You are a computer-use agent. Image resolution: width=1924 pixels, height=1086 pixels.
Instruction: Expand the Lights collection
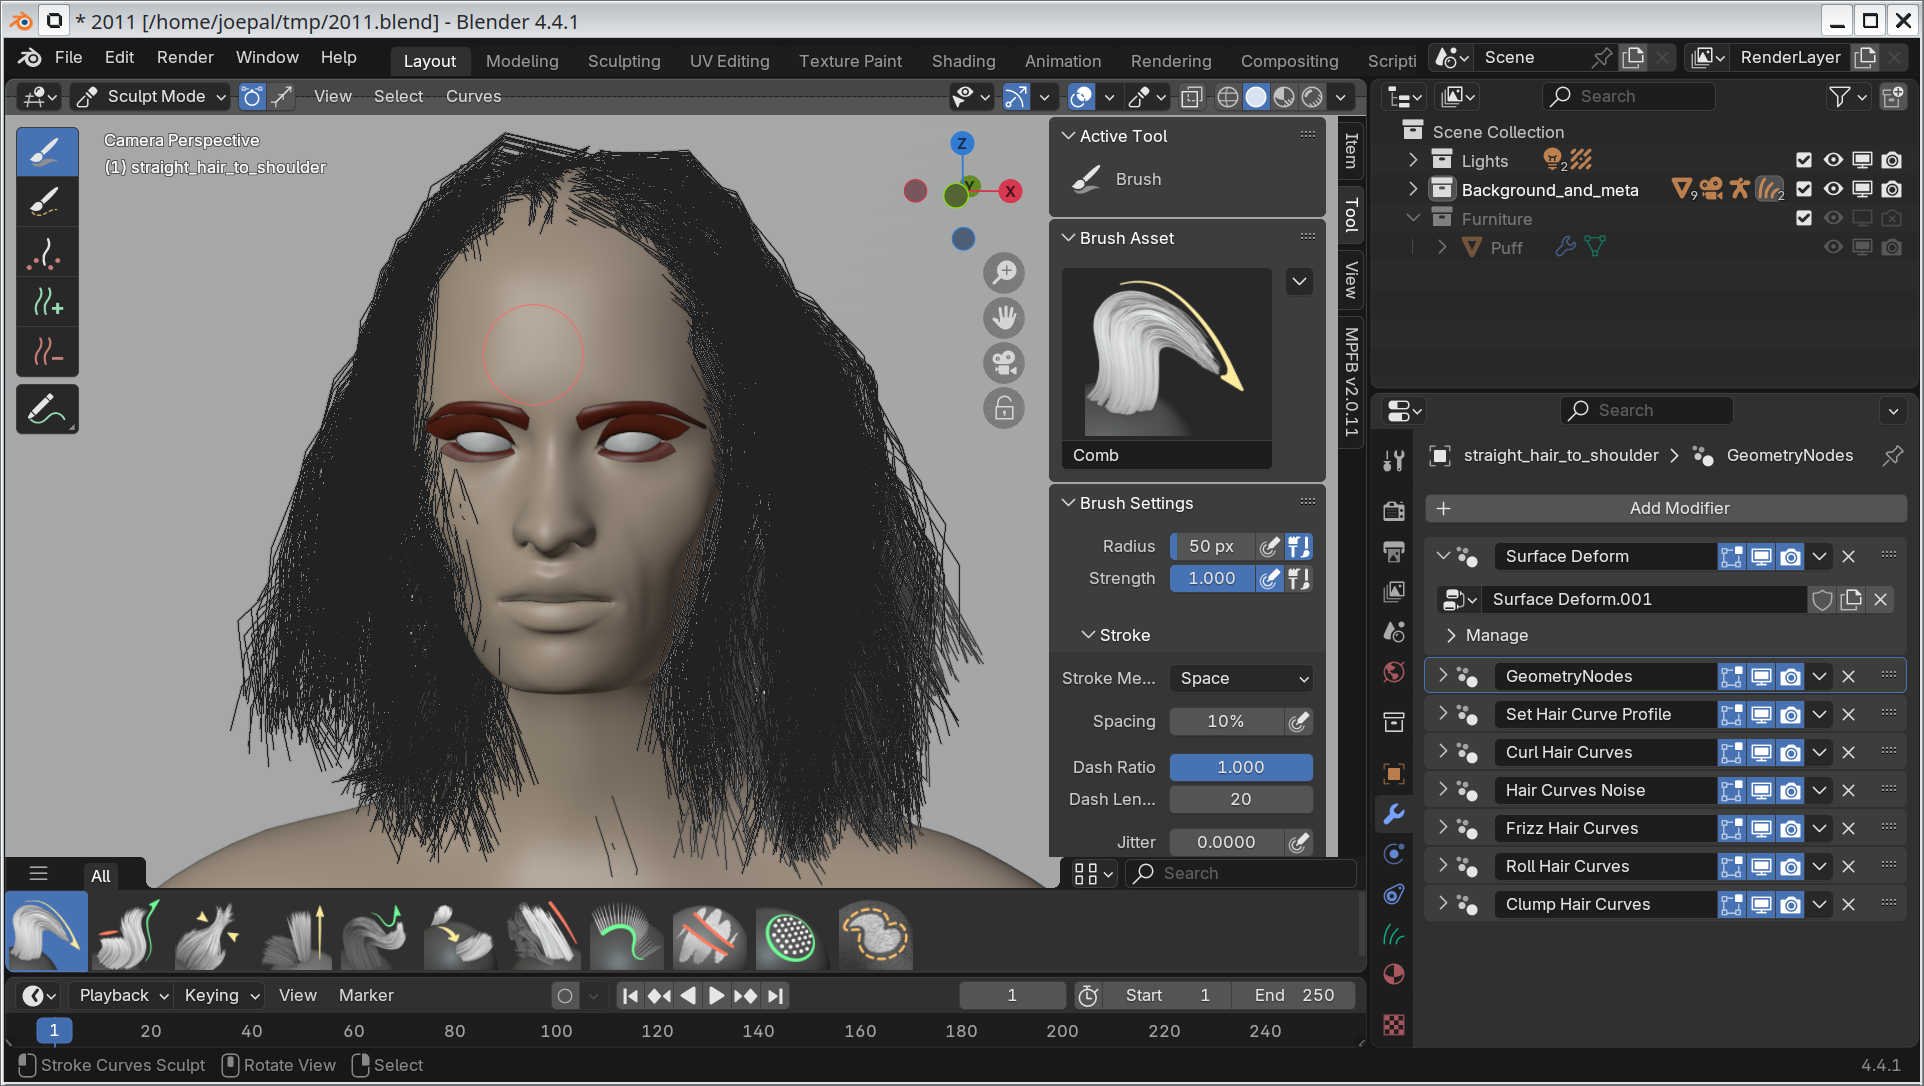pyautogui.click(x=1412, y=160)
